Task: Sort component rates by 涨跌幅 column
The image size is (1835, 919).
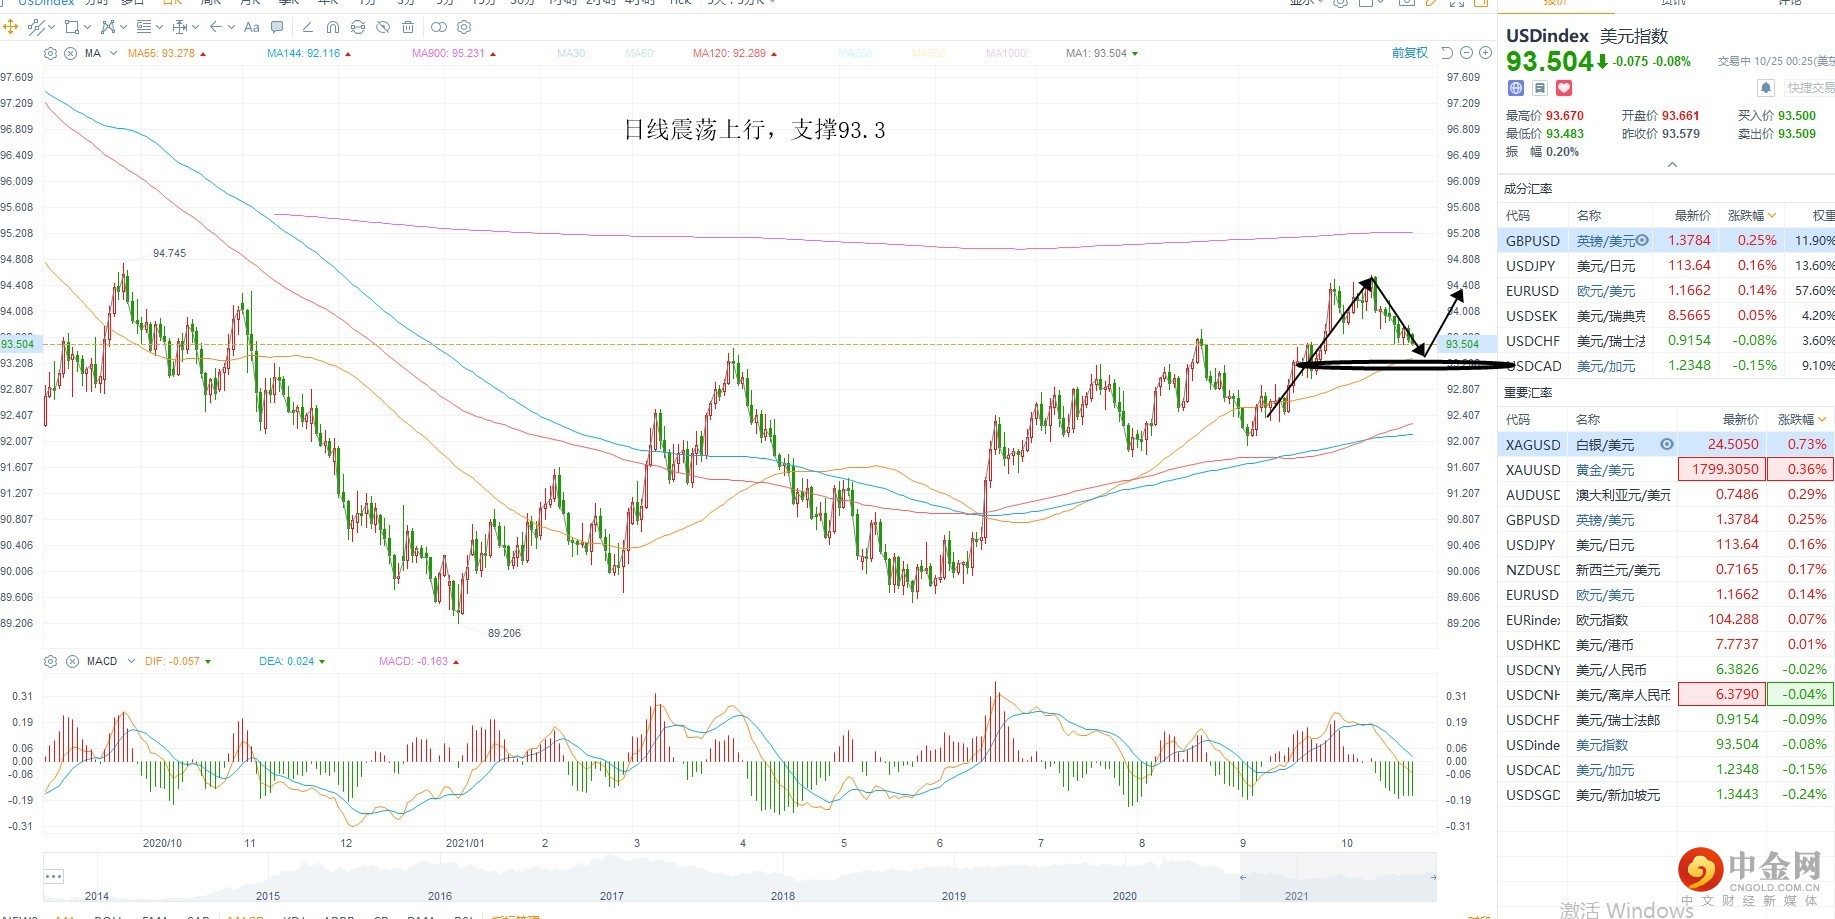Action: [x=1752, y=215]
